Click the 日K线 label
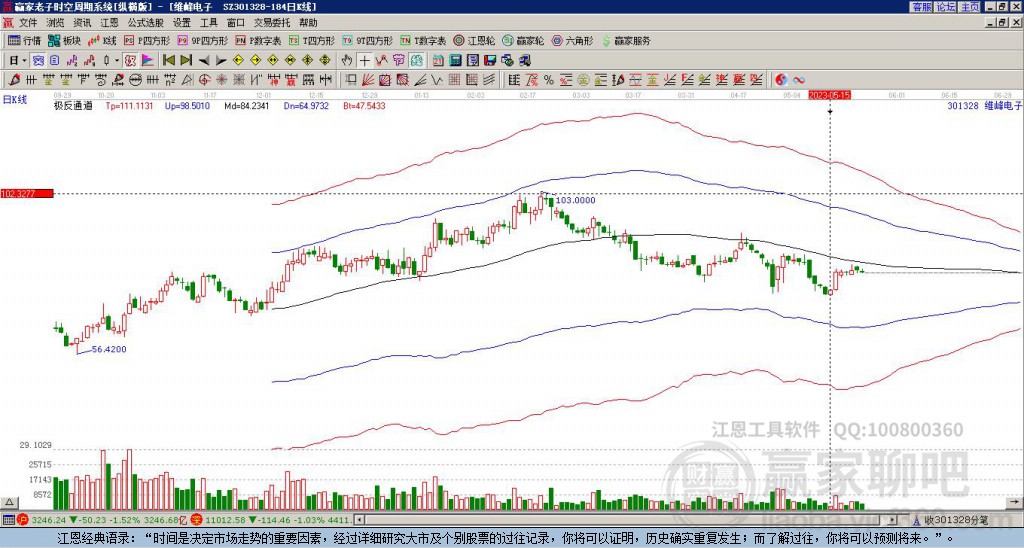The image size is (1024, 548). pyautogui.click(x=15, y=99)
